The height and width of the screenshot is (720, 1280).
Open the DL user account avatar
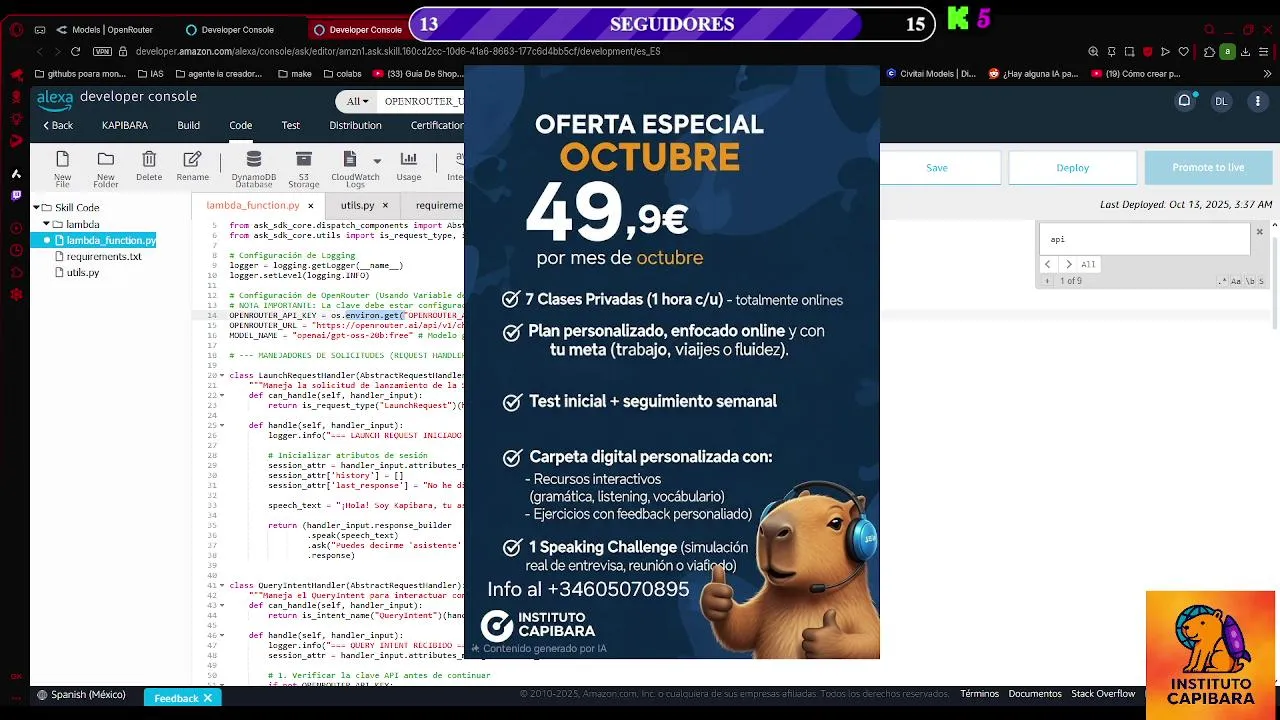click(1221, 101)
